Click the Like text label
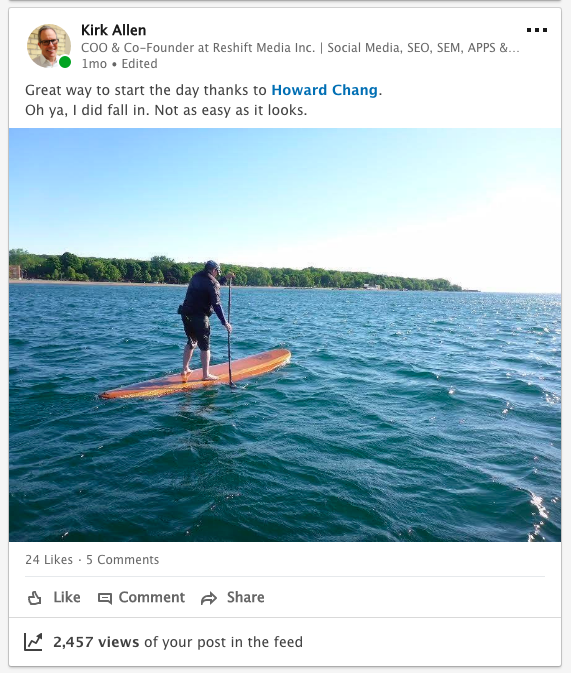This screenshot has height=673, width=571. [x=67, y=597]
